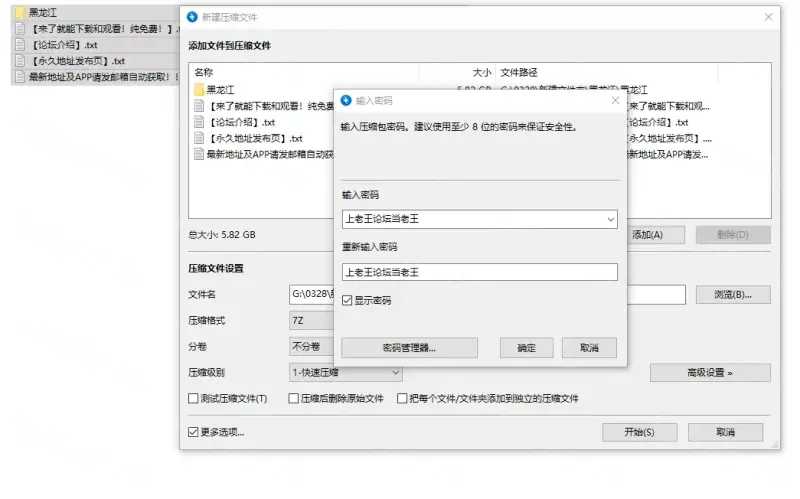Click the 【永久地址发布页】.txt file icon in archive list
Screen dimensions: 800x499
pyautogui.click(x=199, y=138)
